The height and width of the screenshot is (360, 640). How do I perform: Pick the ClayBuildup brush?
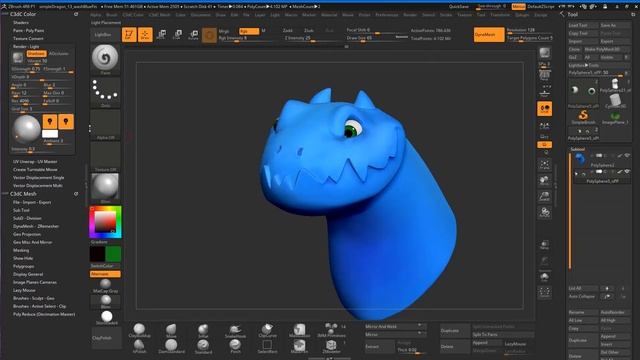[139, 330]
